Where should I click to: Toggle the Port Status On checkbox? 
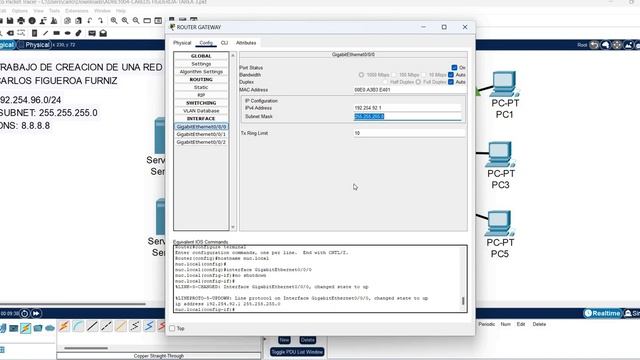tap(454, 67)
